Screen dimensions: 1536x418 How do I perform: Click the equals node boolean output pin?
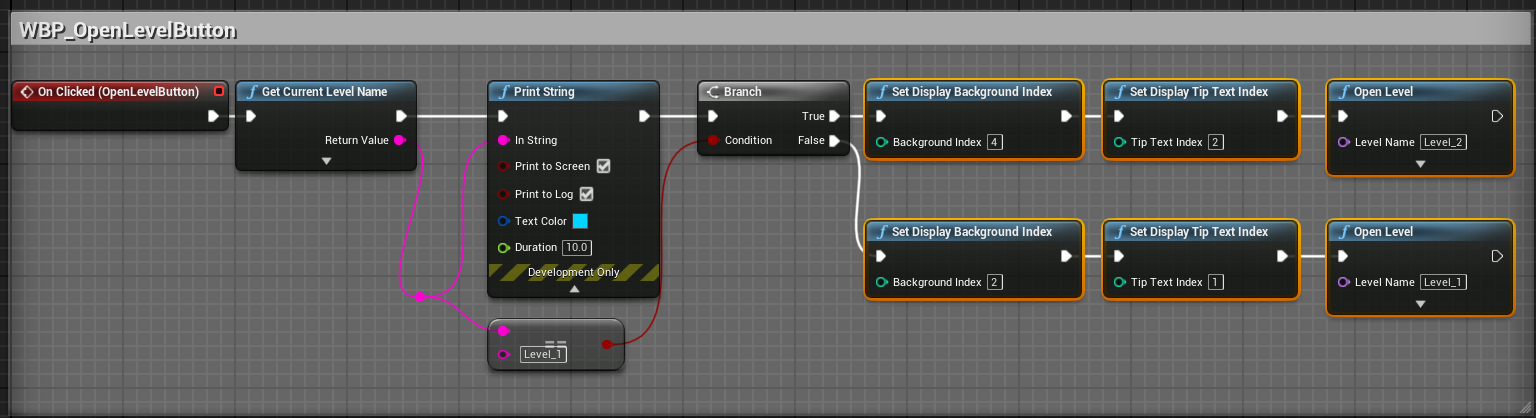[x=607, y=344]
